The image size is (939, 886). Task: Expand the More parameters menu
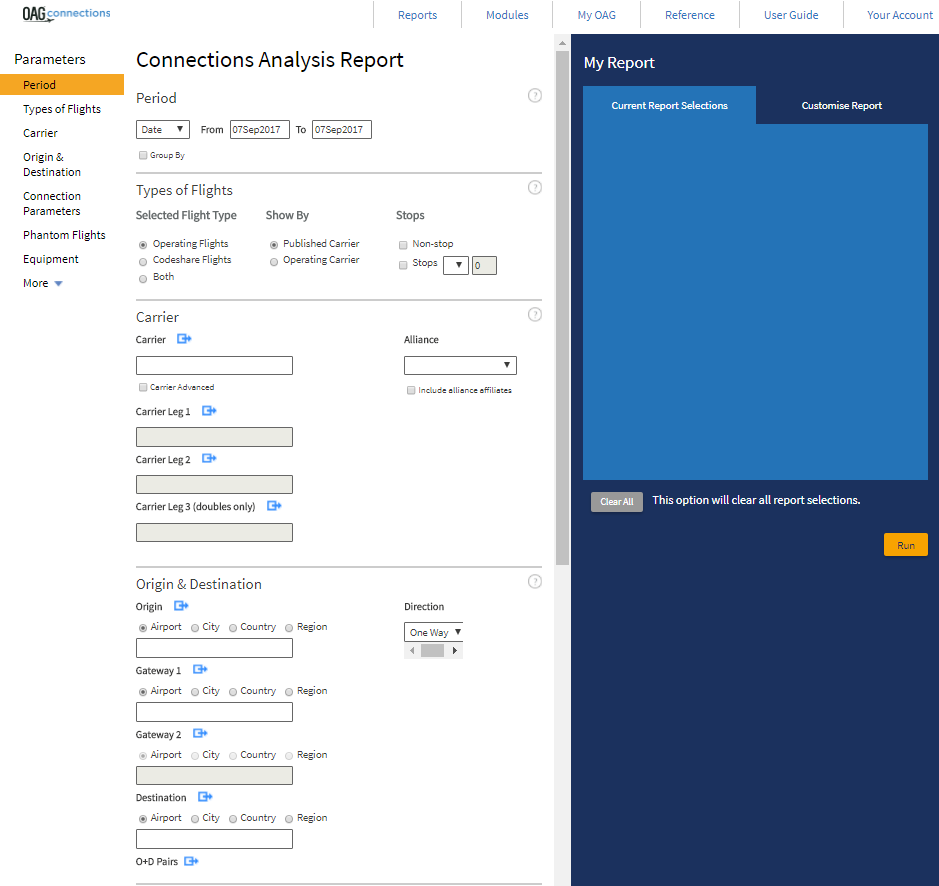click(43, 283)
